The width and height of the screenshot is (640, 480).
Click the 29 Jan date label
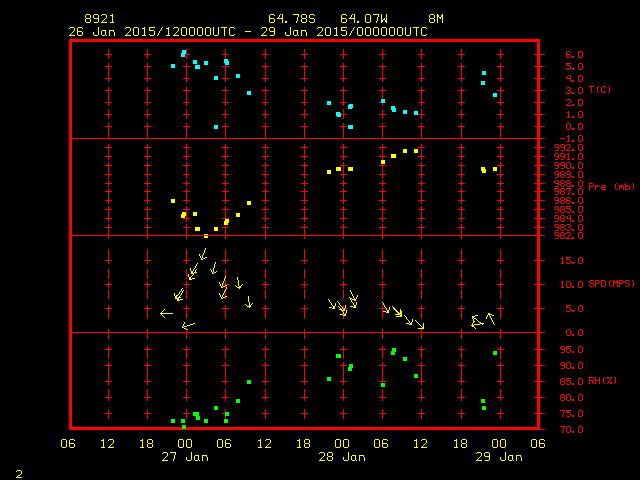coord(498,457)
